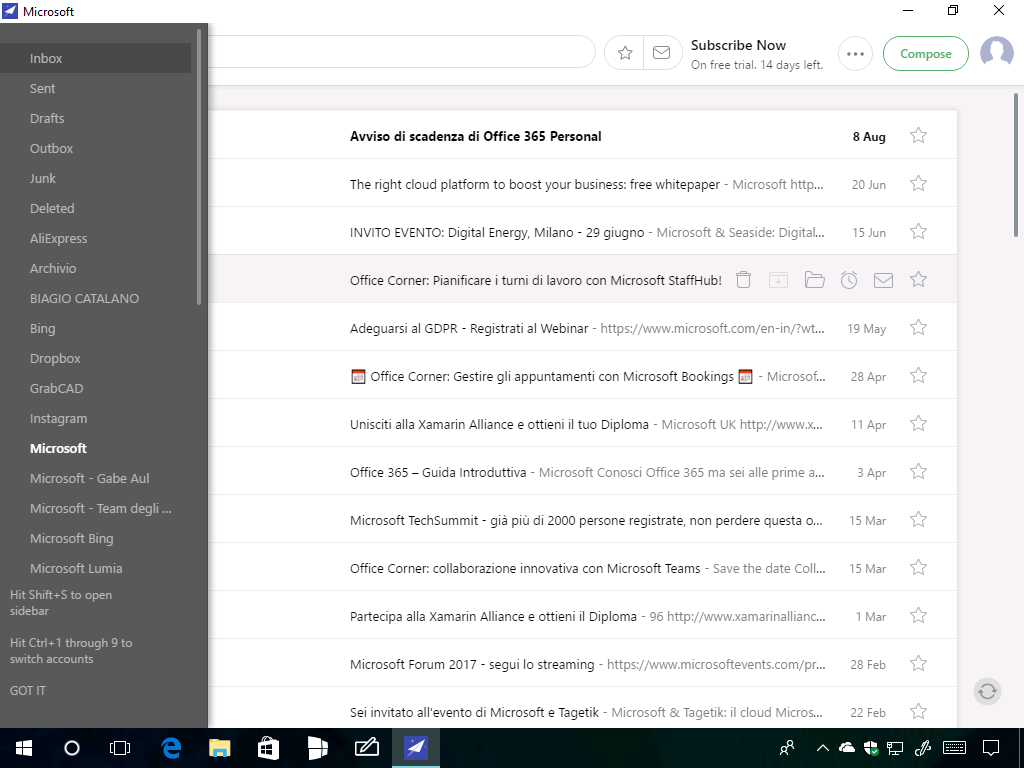Archive the Office Corner StaffHub email
Image resolution: width=1024 pixels, height=768 pixels.
778,280
